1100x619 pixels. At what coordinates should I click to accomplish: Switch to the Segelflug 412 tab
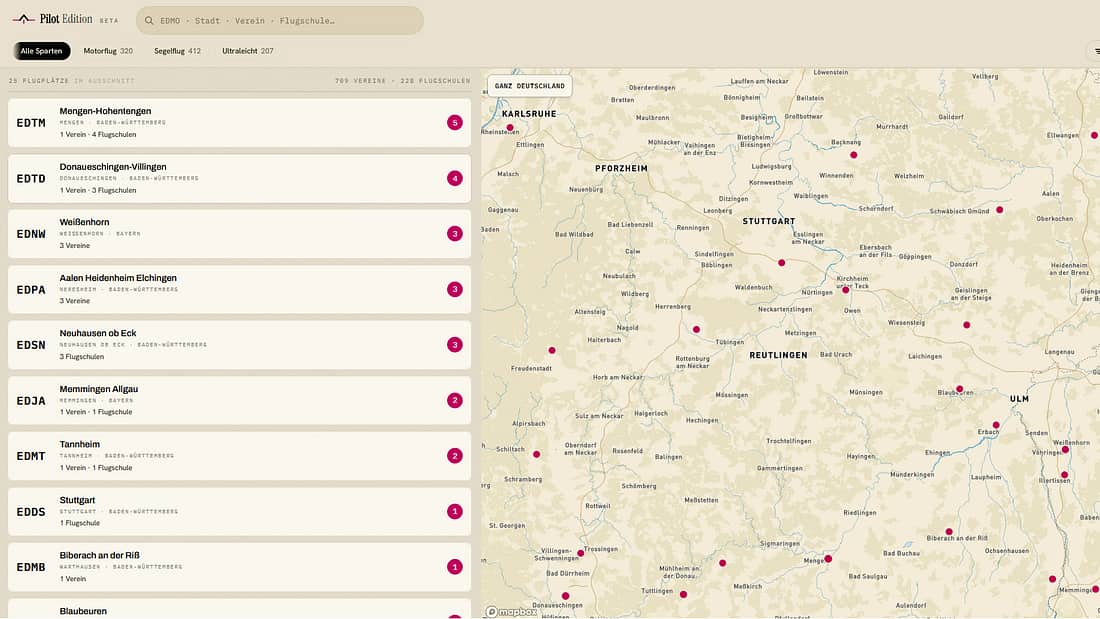tap(177, 51)
